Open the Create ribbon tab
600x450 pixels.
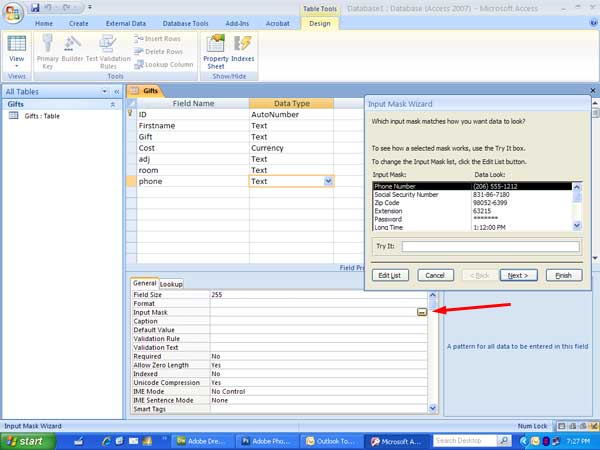(x=79, y=24)
